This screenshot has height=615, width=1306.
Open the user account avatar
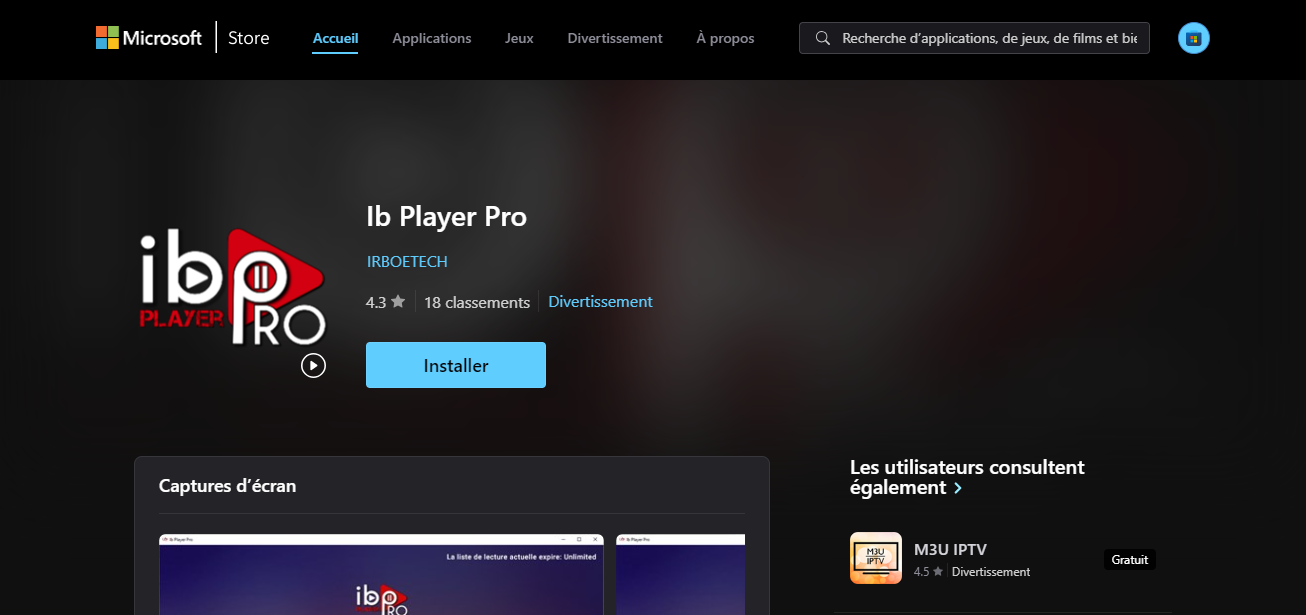(x=1193, y=36)
